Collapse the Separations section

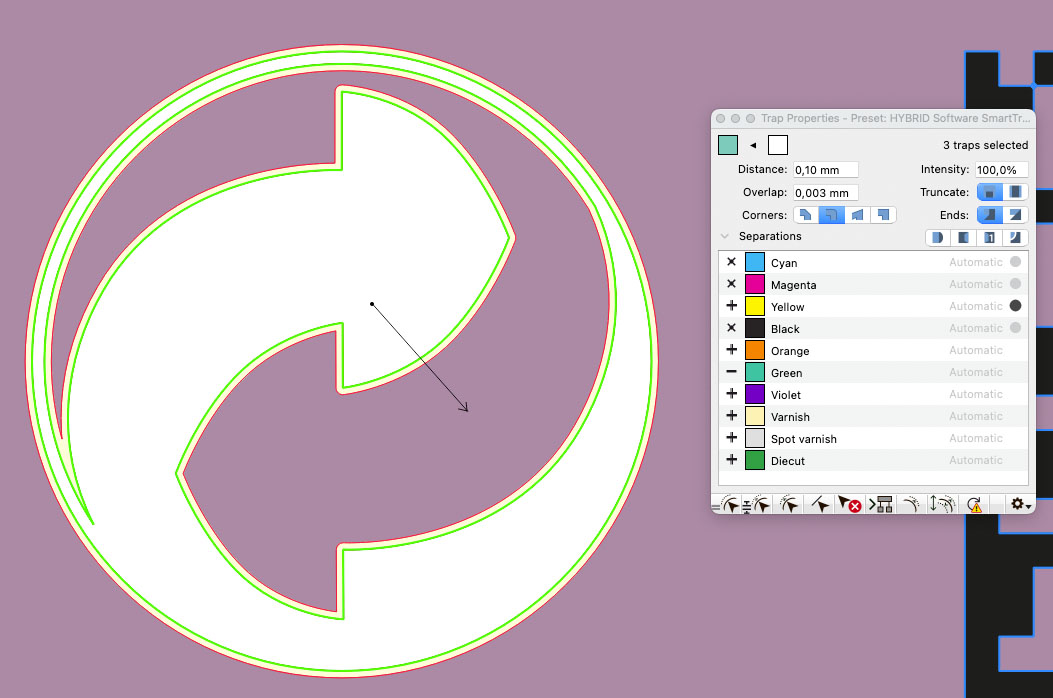(725, 236)
